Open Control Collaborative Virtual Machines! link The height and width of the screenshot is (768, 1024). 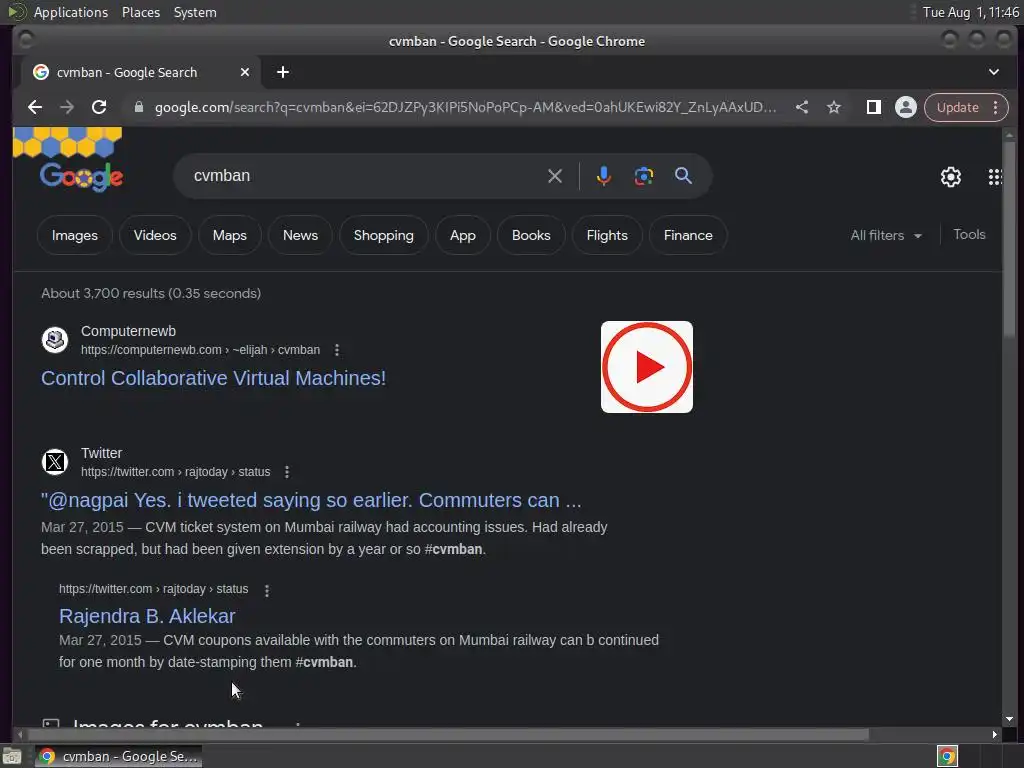click(214, 378)
